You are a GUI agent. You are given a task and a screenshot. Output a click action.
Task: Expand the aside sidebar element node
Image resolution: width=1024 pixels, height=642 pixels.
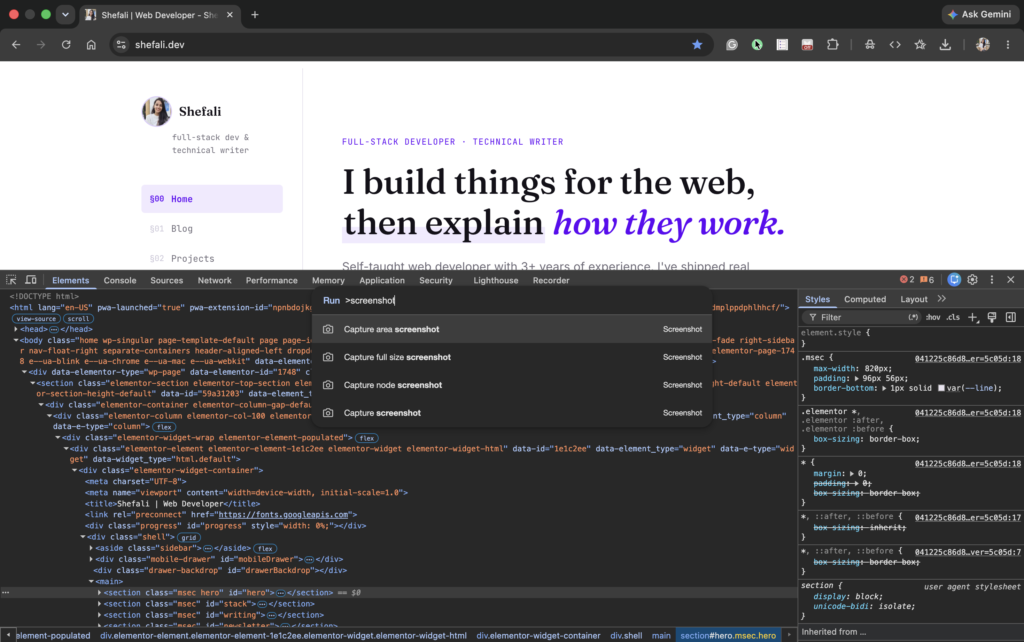click(91, 548)
